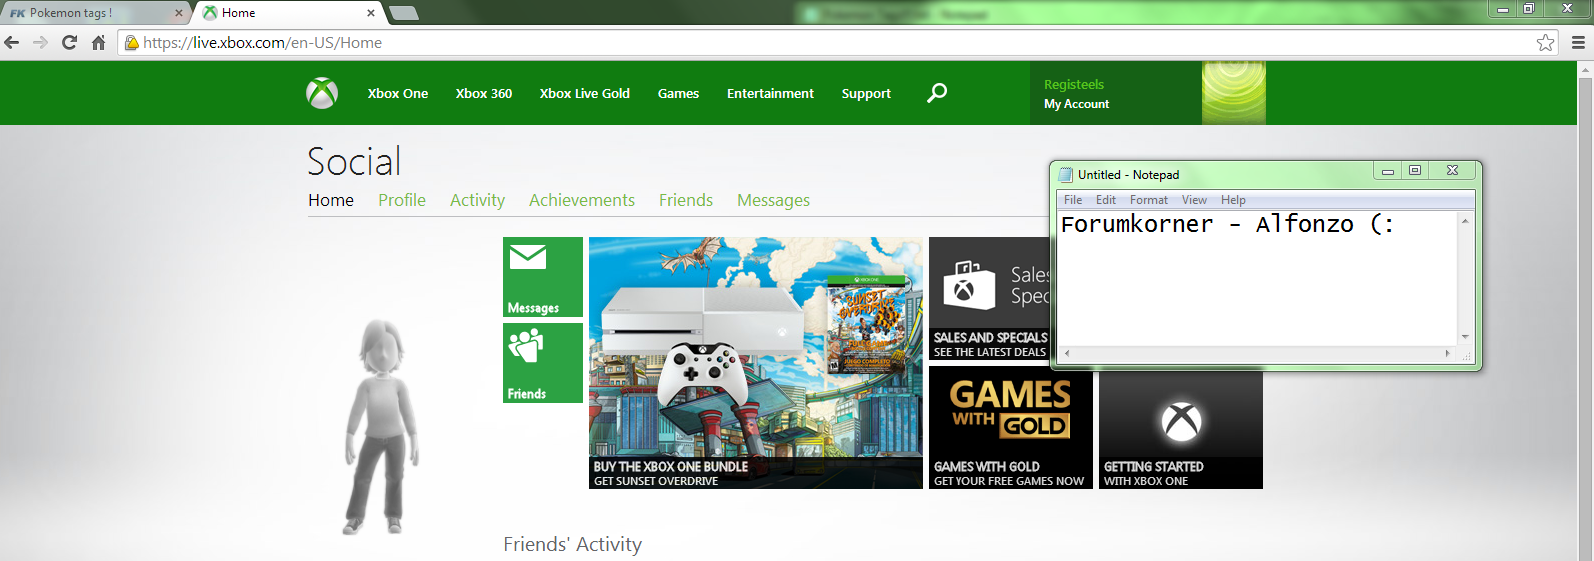Open Getting Started with Xbox One tile

pyautogui.click(x=1181, y=430)
